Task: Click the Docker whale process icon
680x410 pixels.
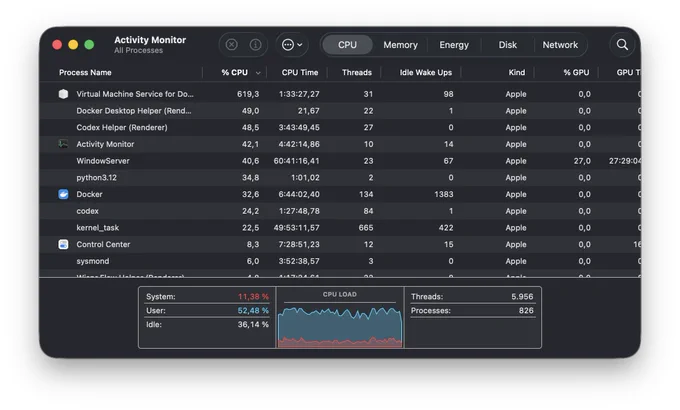Action: coord(63,194)
